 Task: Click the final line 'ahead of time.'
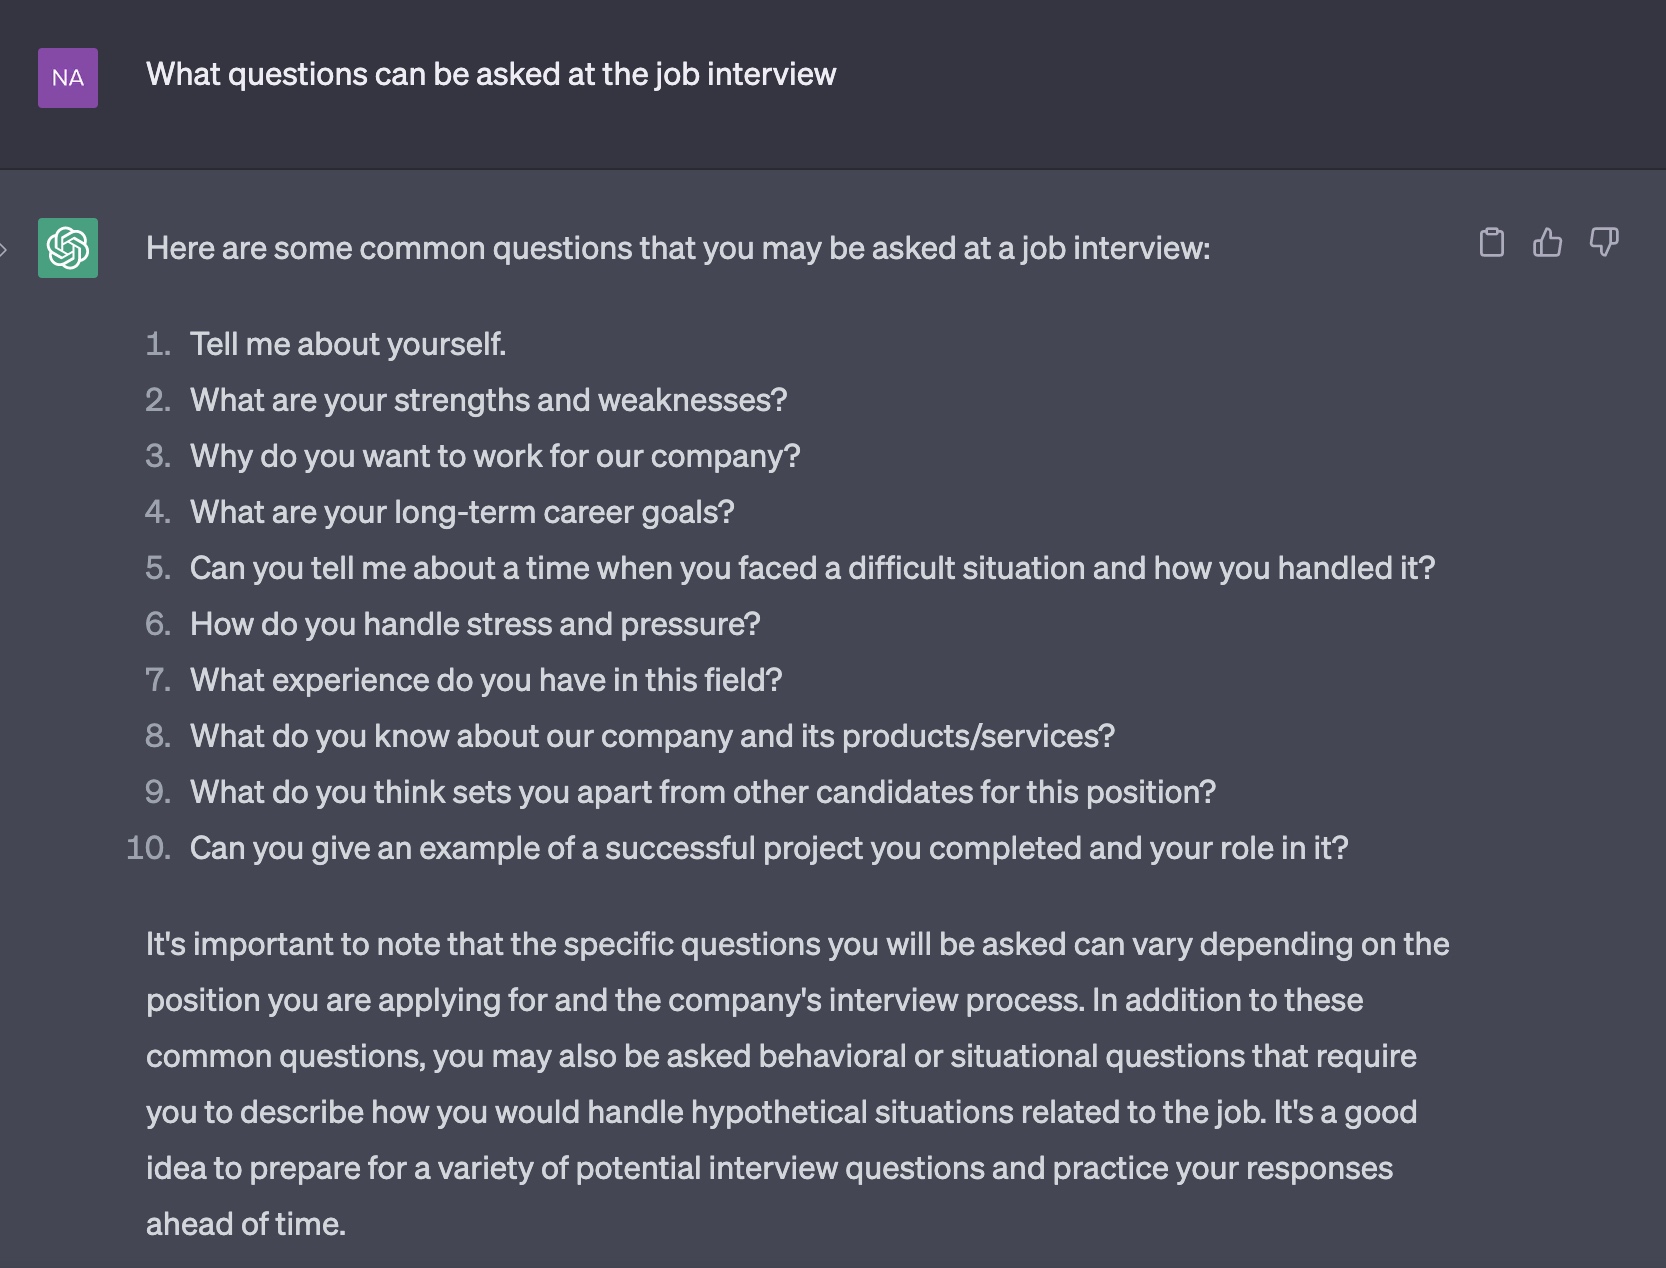pos(246,1224)
